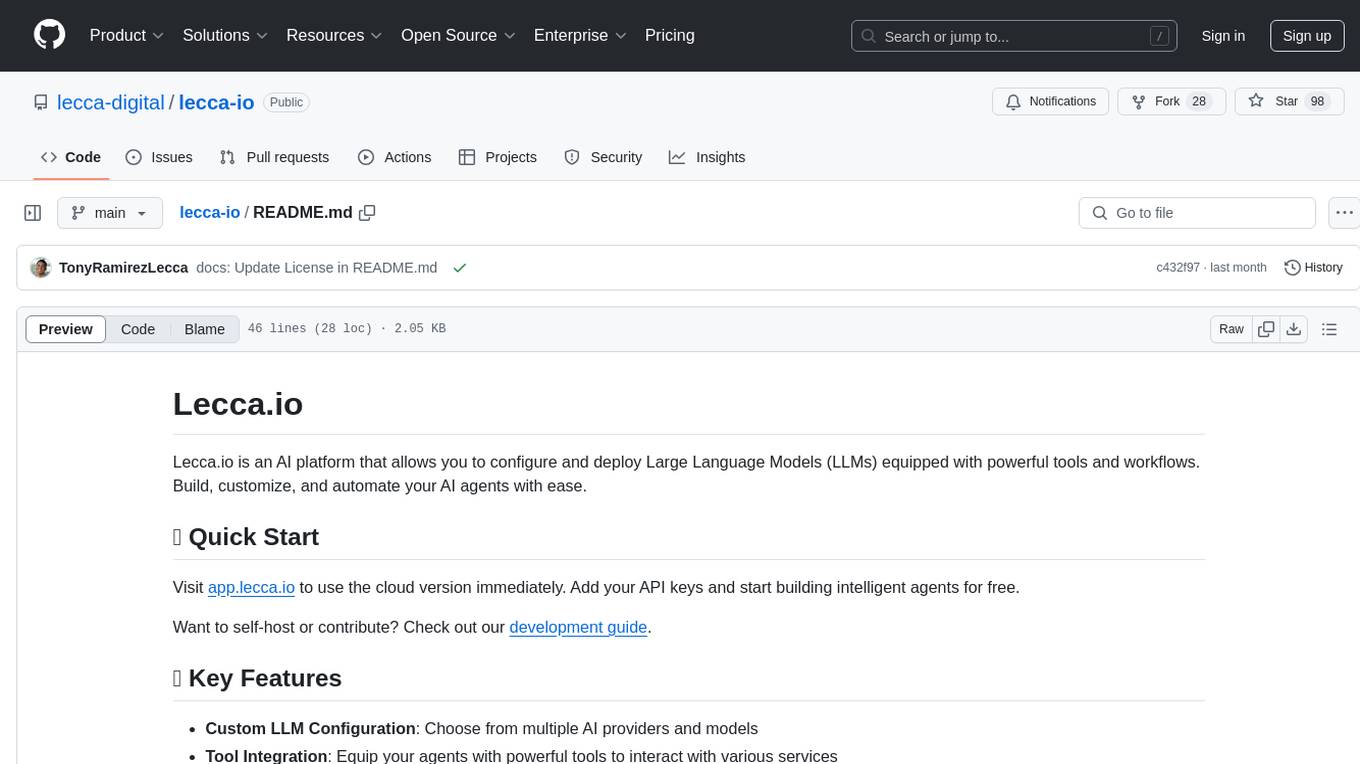
Task: Download the raw file
Action: (x=1294, y=329)
